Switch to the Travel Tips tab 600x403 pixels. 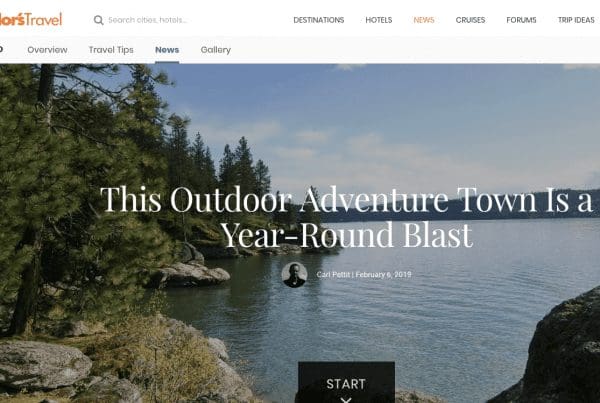point(111,50)
